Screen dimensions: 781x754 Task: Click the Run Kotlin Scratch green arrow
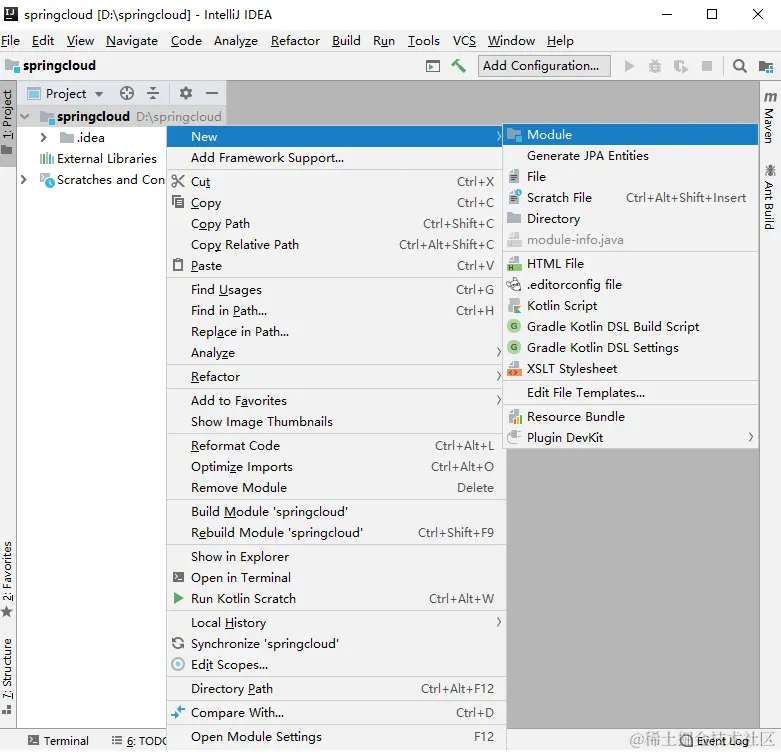click(178, 598)
